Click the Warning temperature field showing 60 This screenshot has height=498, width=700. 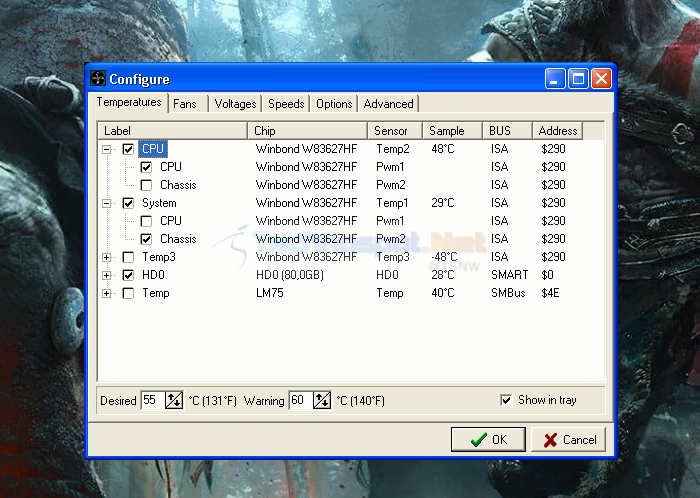tap(301, 400)
